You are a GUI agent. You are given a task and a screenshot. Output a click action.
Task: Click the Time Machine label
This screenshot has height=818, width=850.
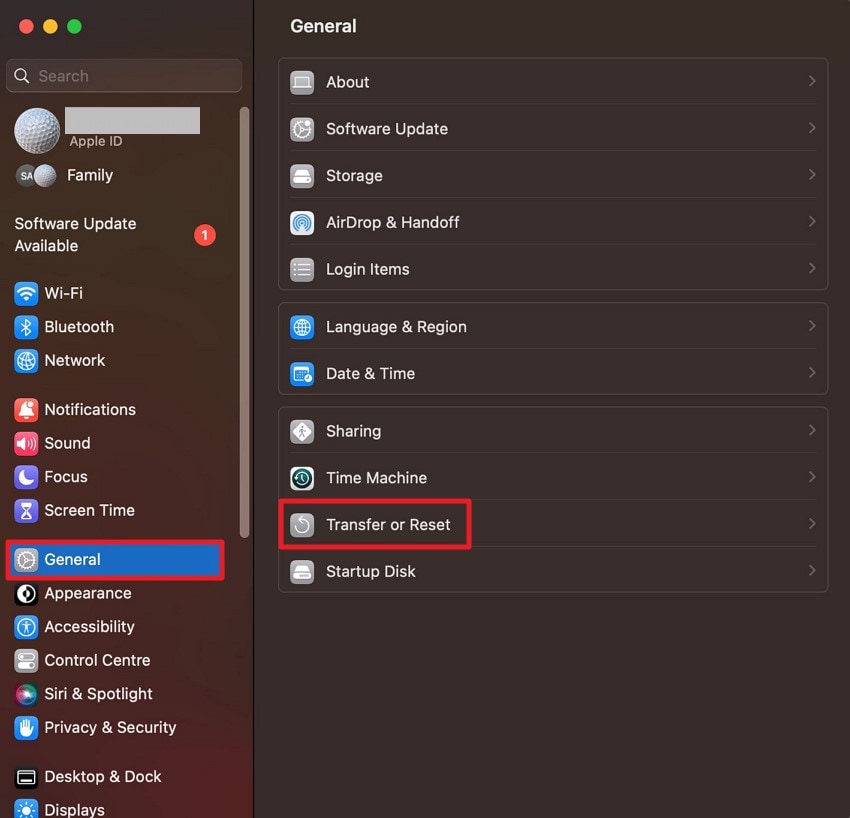[x=376, y=478]
